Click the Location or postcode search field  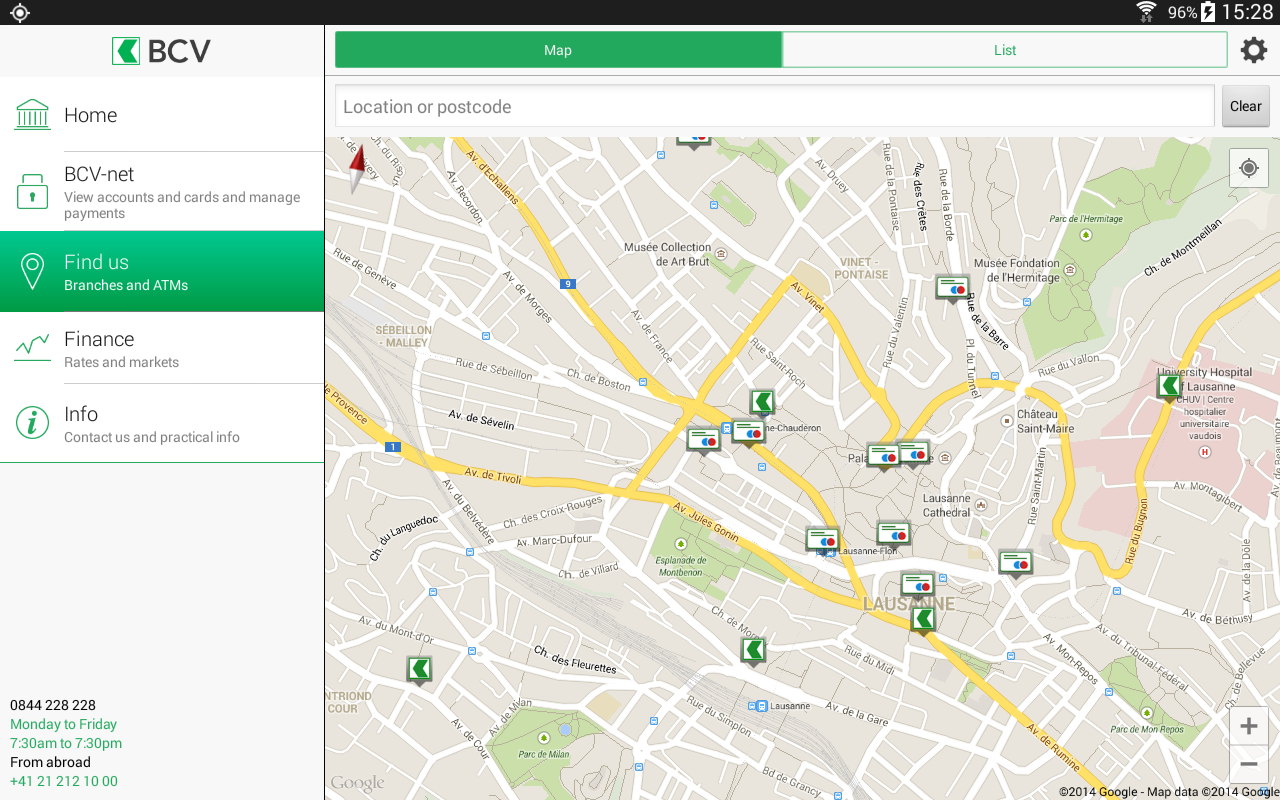(700, 106)
